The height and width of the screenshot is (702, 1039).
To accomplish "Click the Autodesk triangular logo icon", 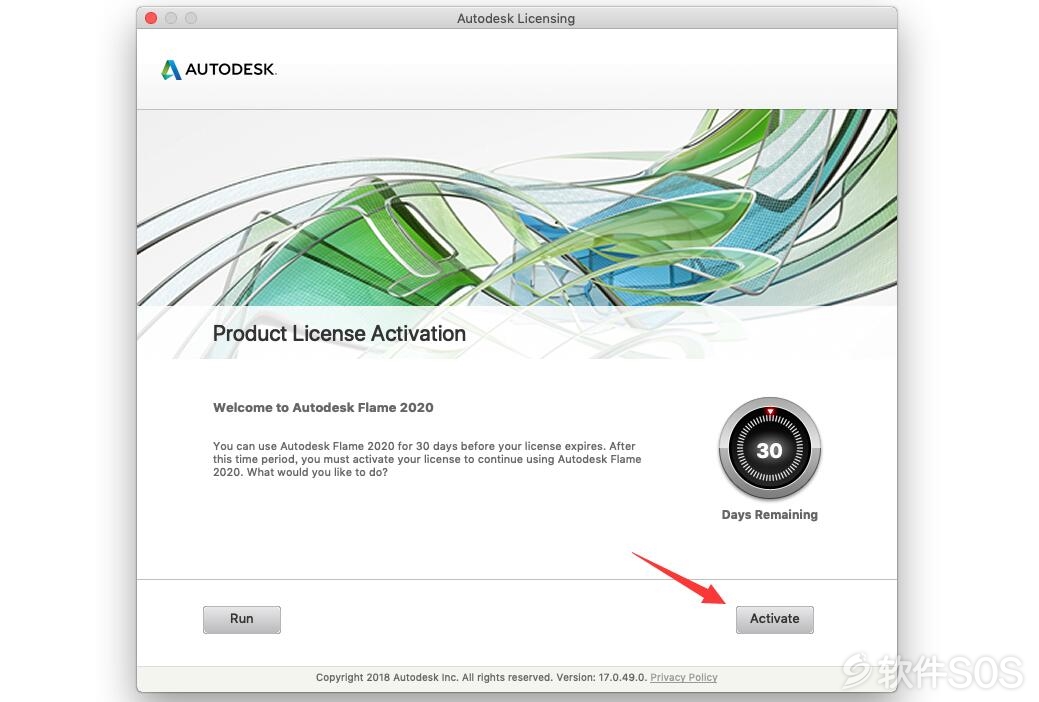I will tap(171, 70).
